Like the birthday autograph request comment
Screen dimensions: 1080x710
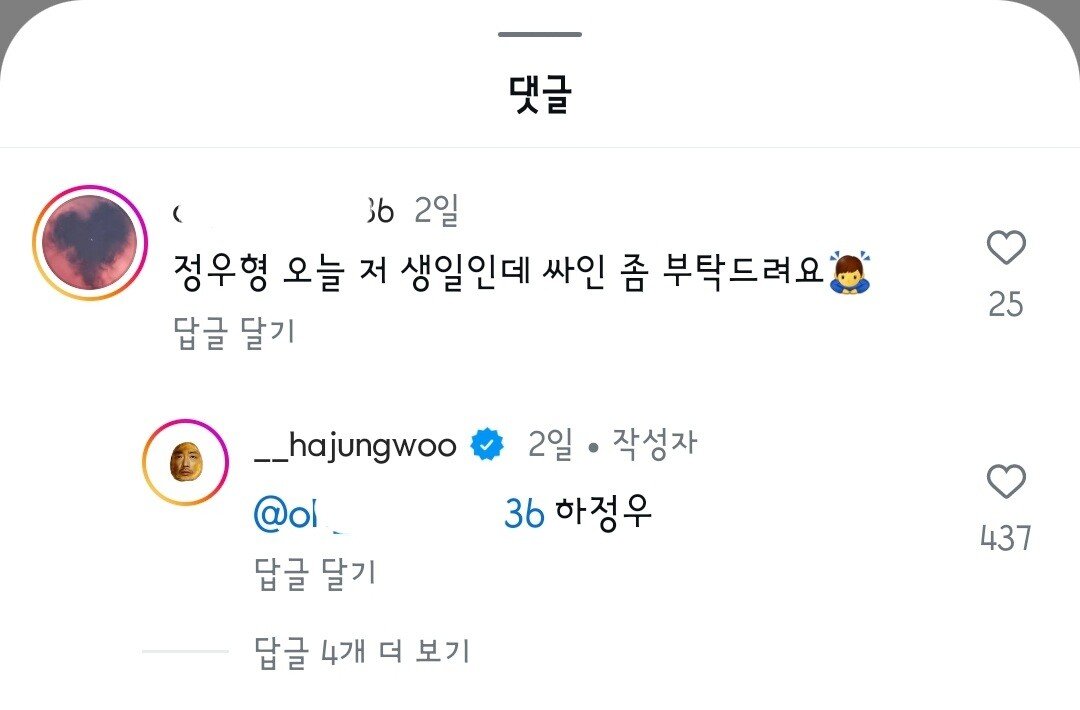click(1006, 247)
